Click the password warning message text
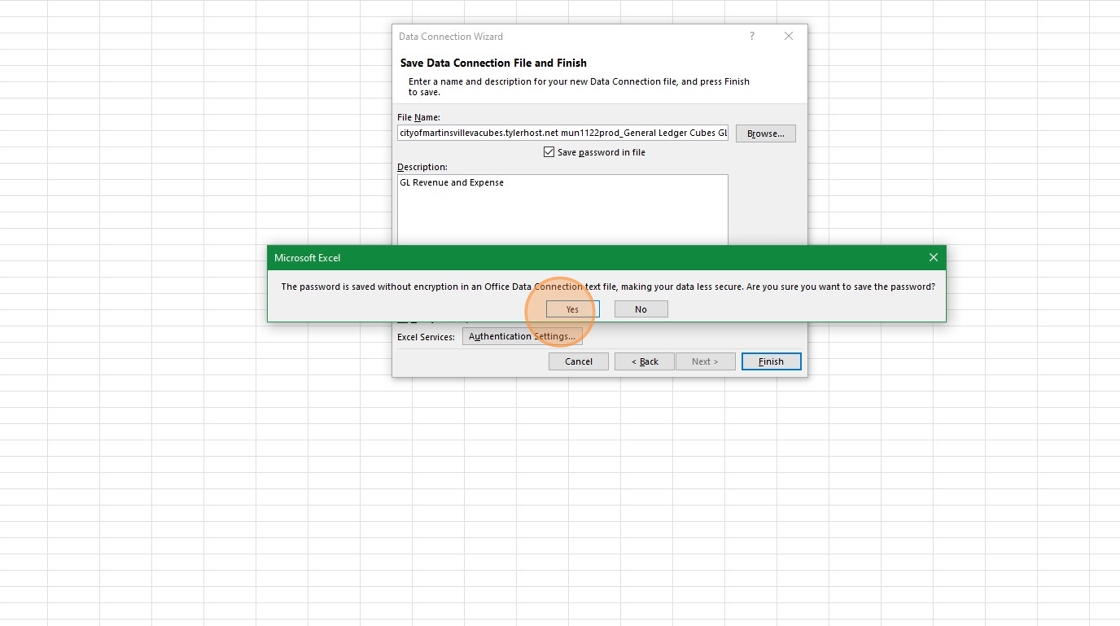 coord(608,287)
